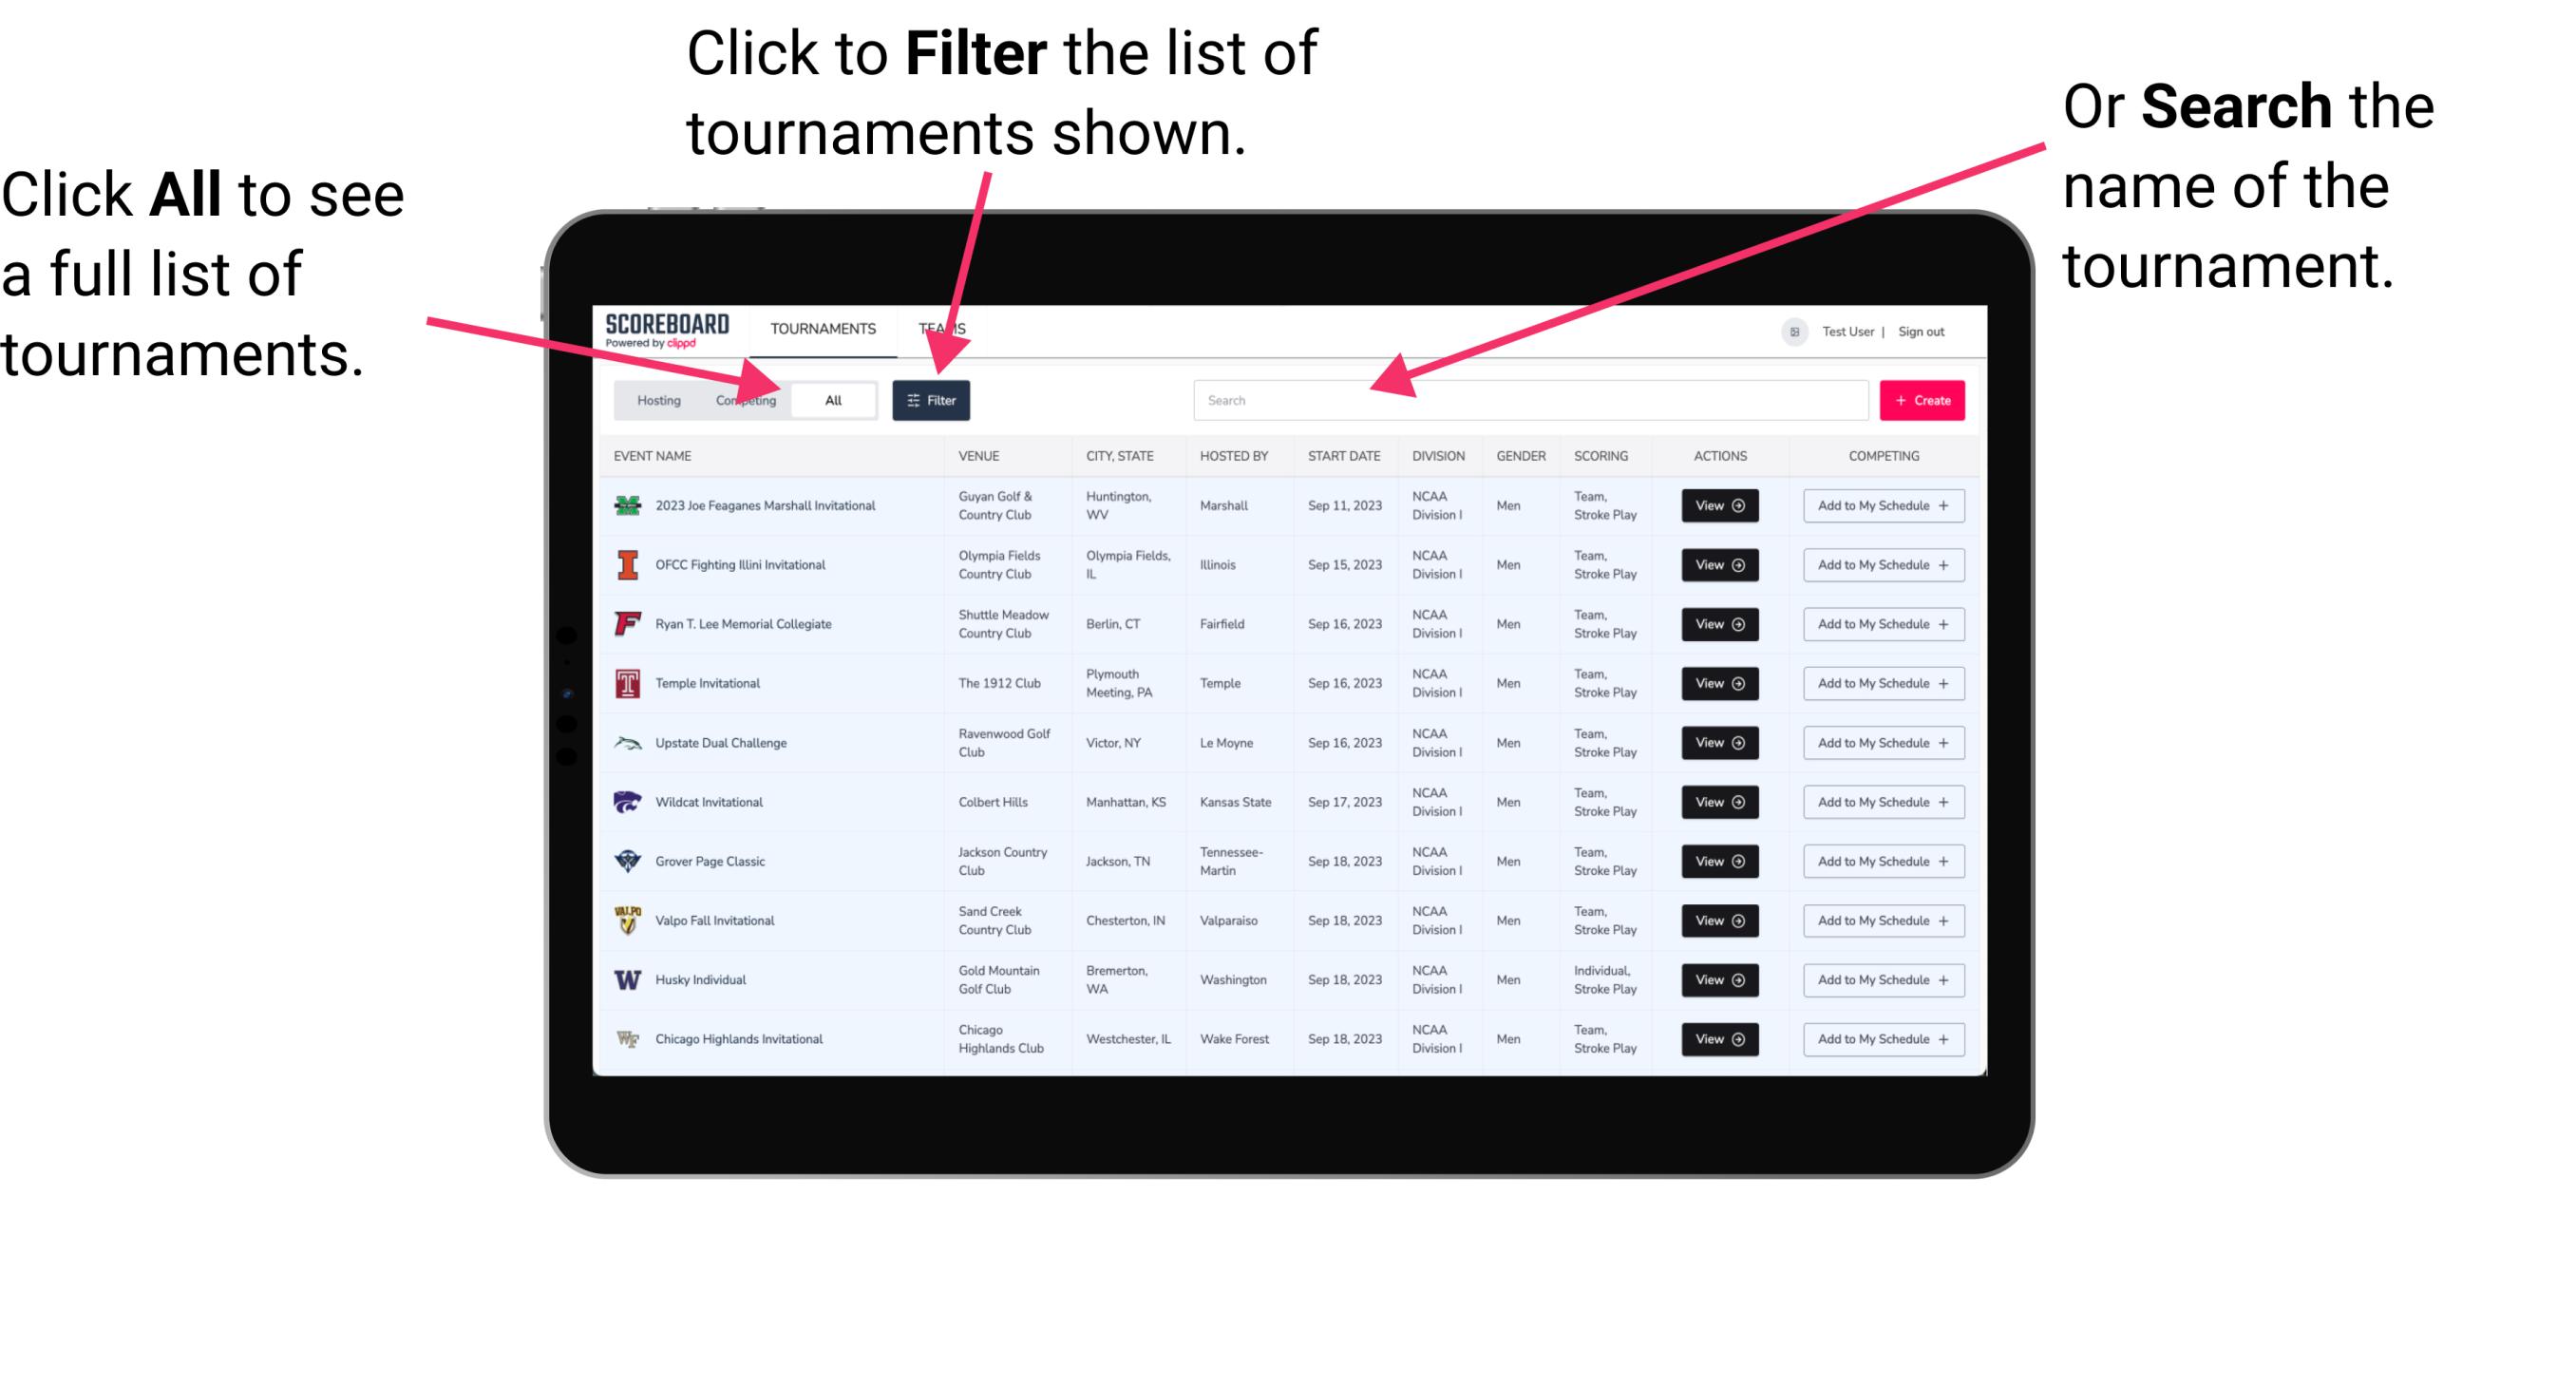
Task: Expand the DIVISION column dropdown
Action: click(1438, 456)
